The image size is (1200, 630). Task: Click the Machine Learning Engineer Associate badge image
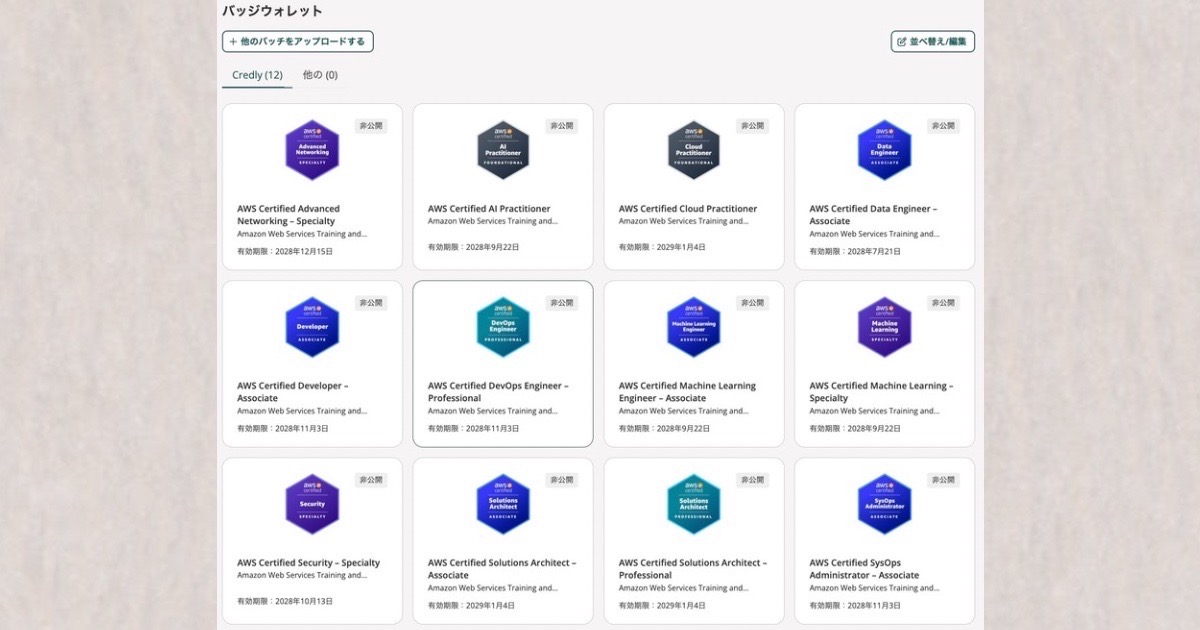(x=694, y=327)
